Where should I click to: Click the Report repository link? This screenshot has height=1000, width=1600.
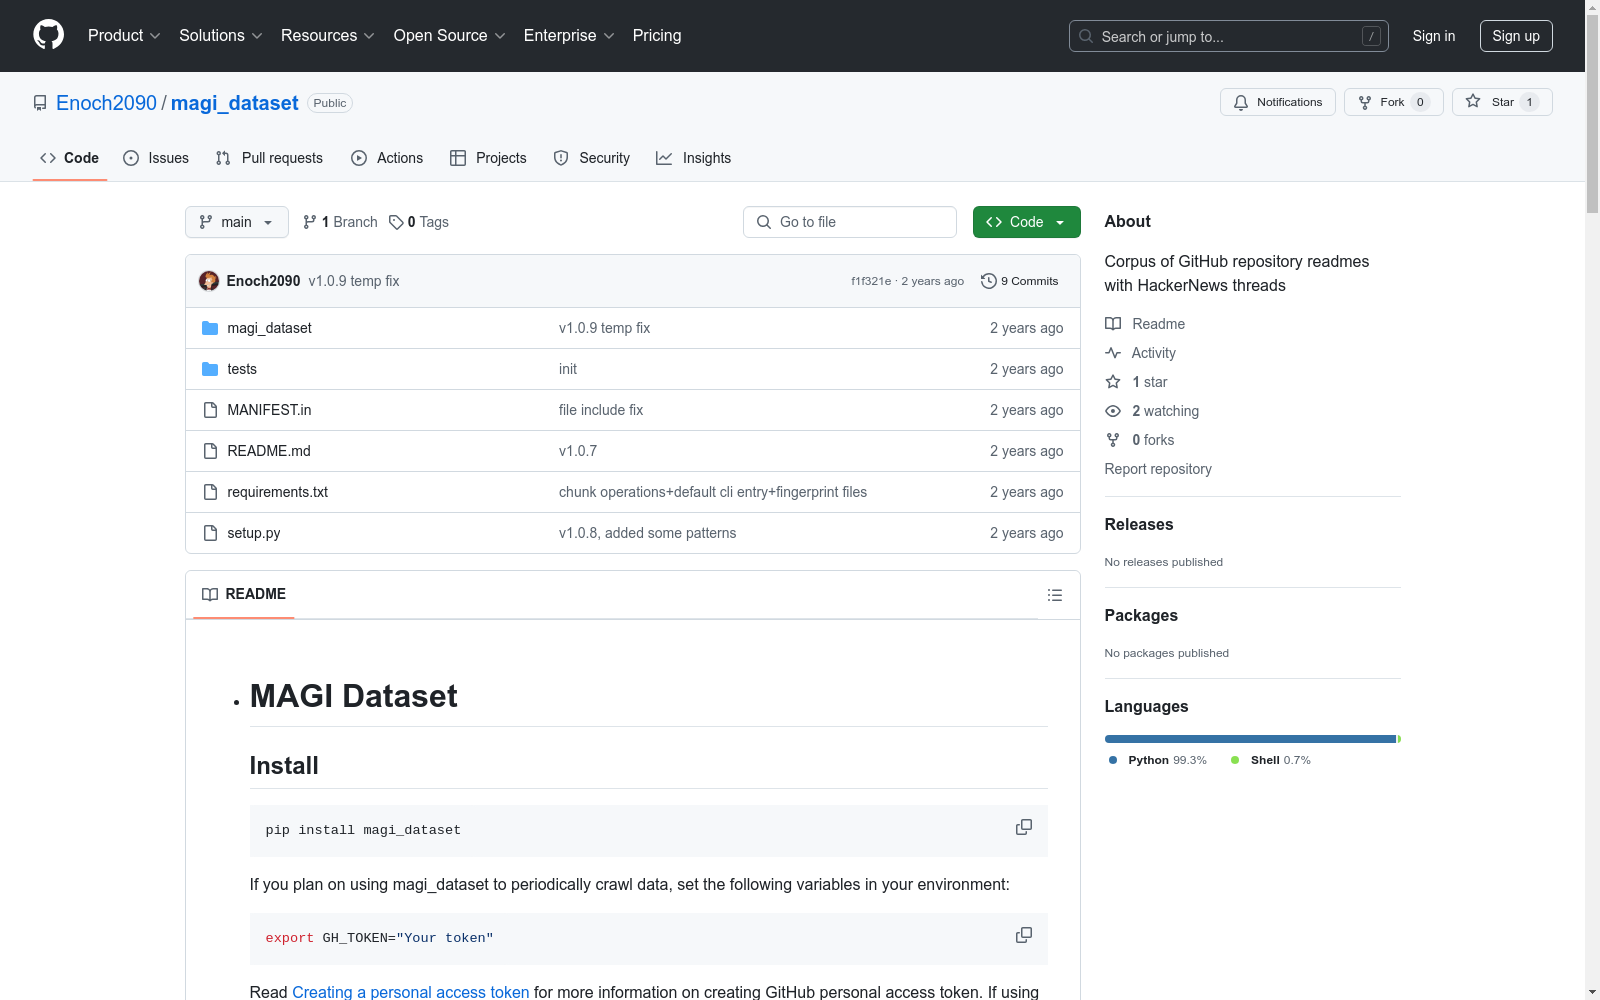(x=1158, y=469)
